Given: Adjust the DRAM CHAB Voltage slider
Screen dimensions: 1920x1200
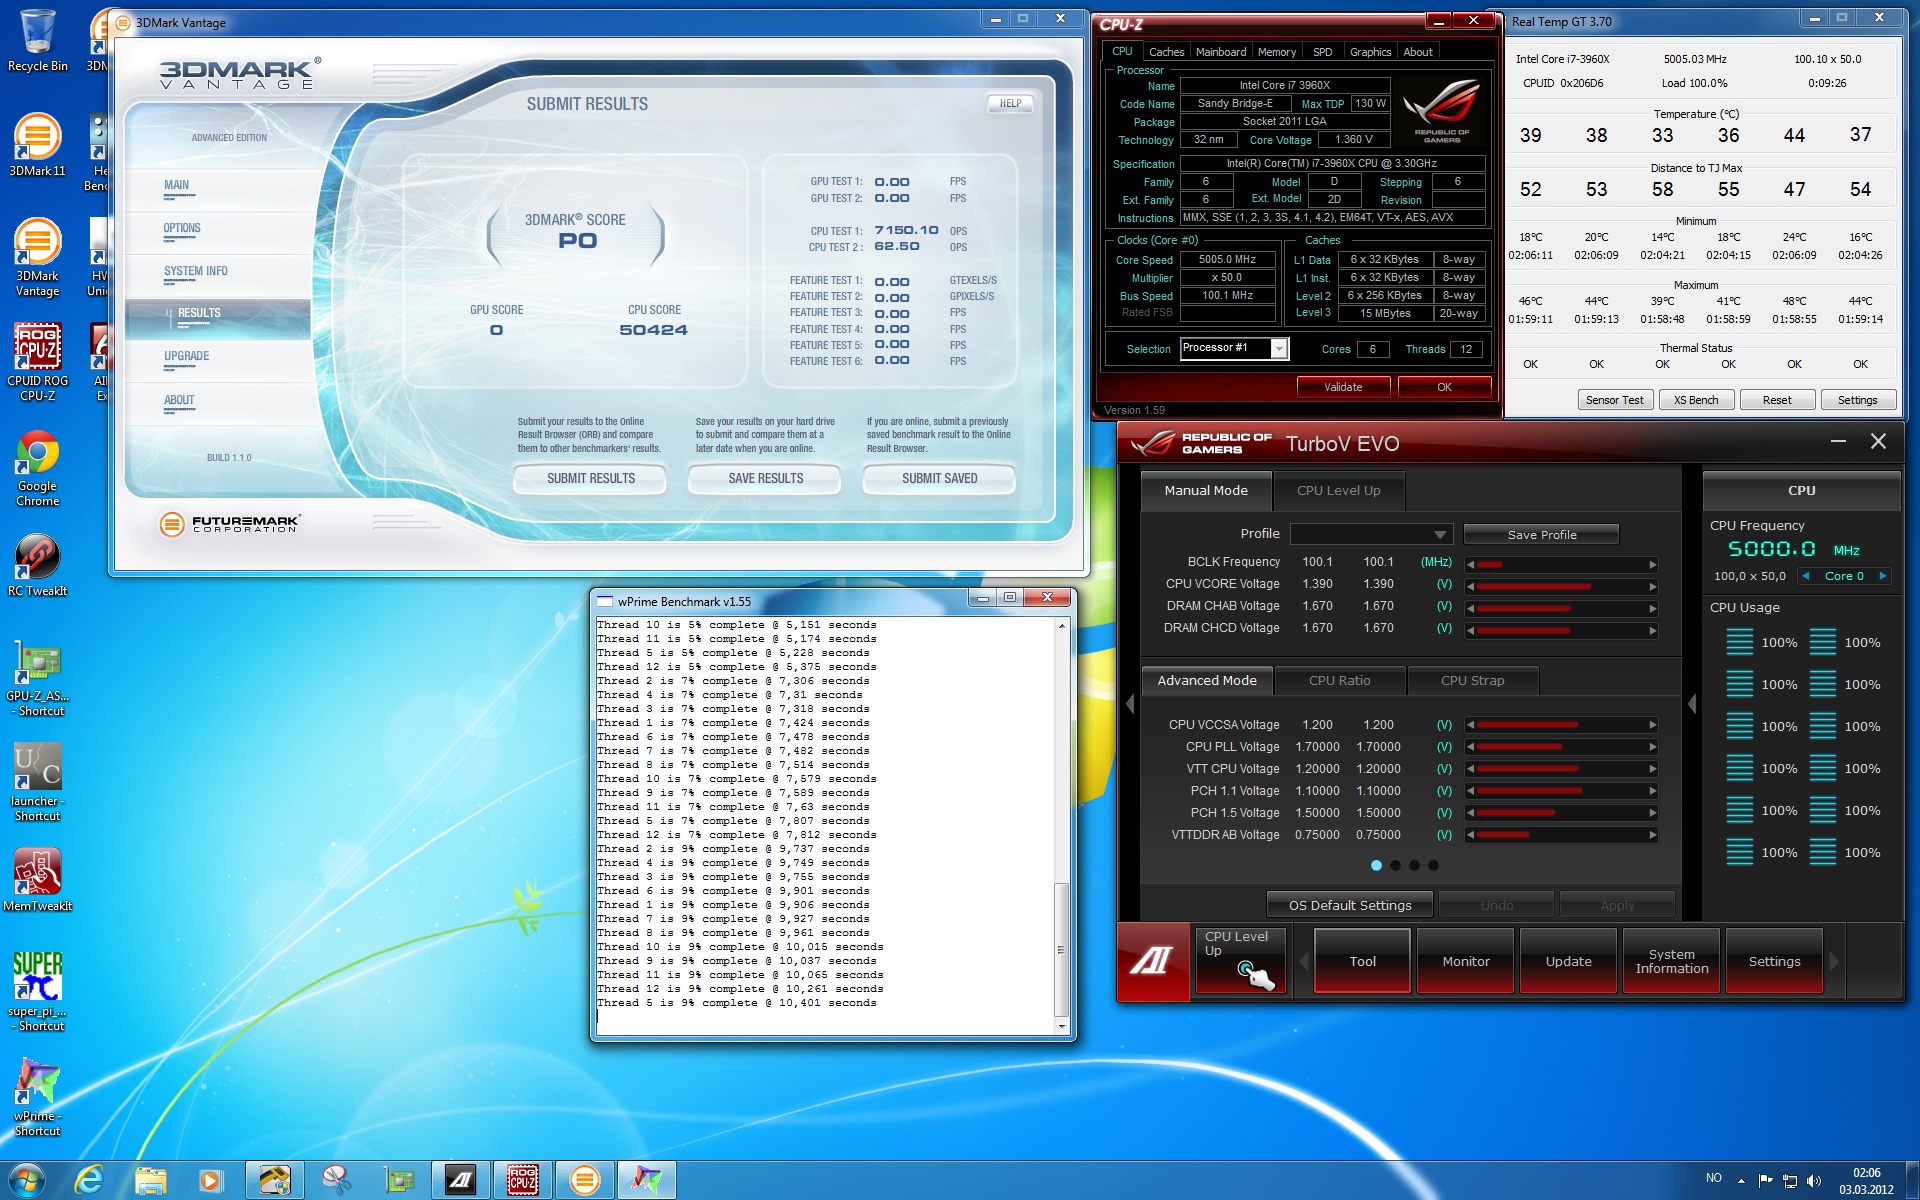Looking at the screenshot, I should 1561,608.
